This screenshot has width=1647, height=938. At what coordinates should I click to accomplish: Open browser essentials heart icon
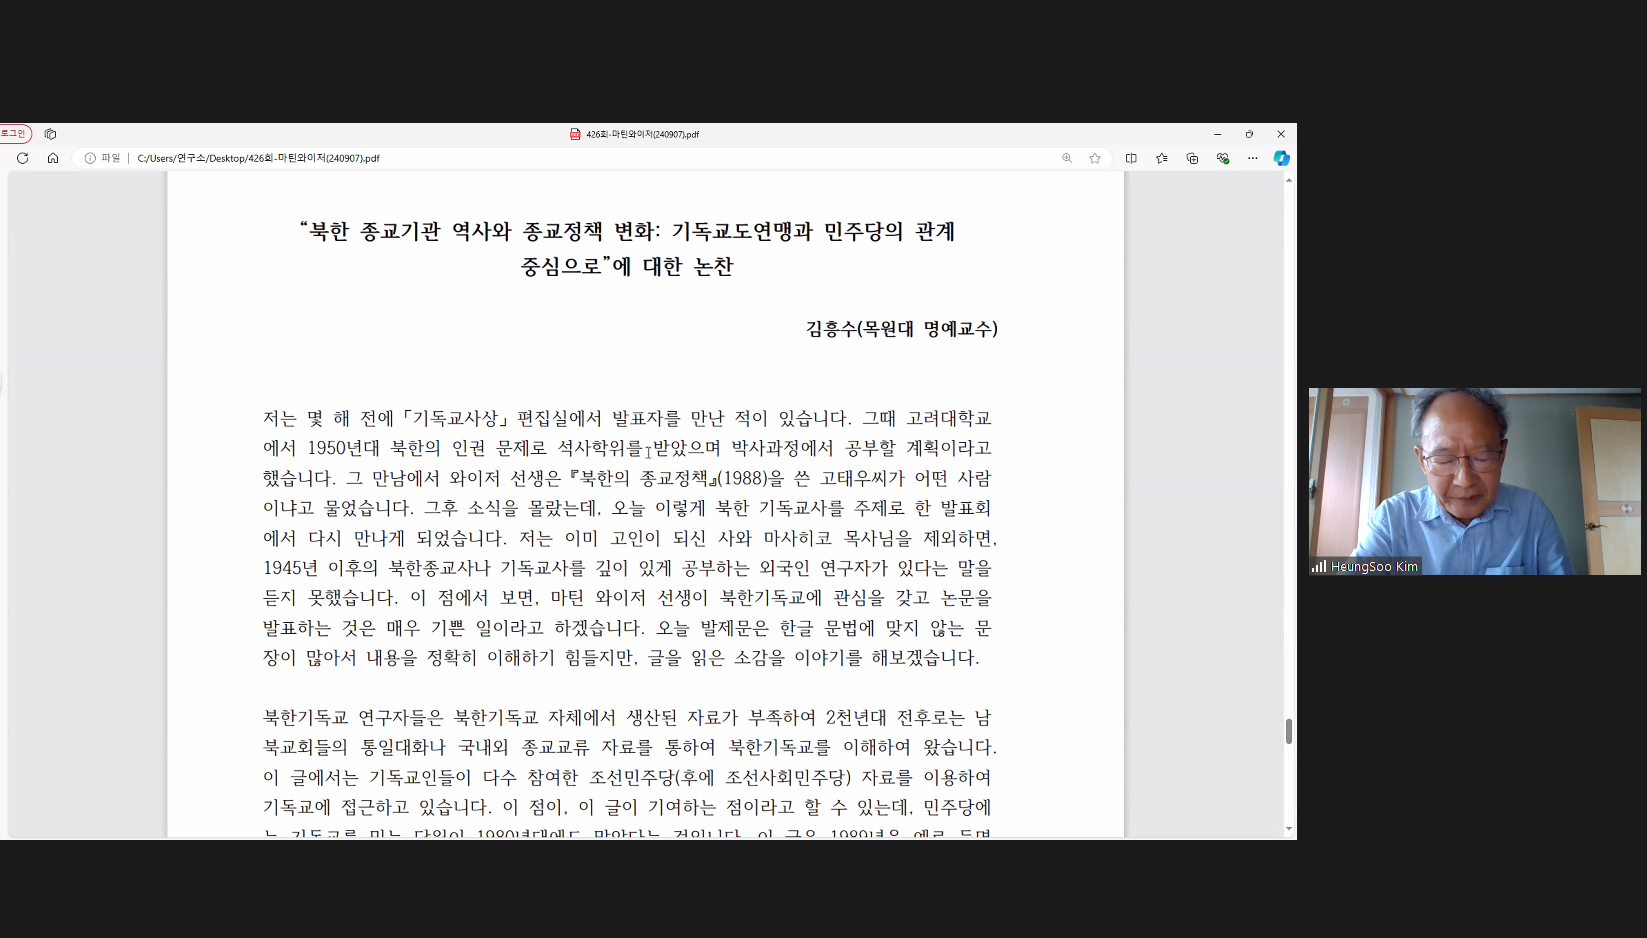click(x=1222, y=158)
